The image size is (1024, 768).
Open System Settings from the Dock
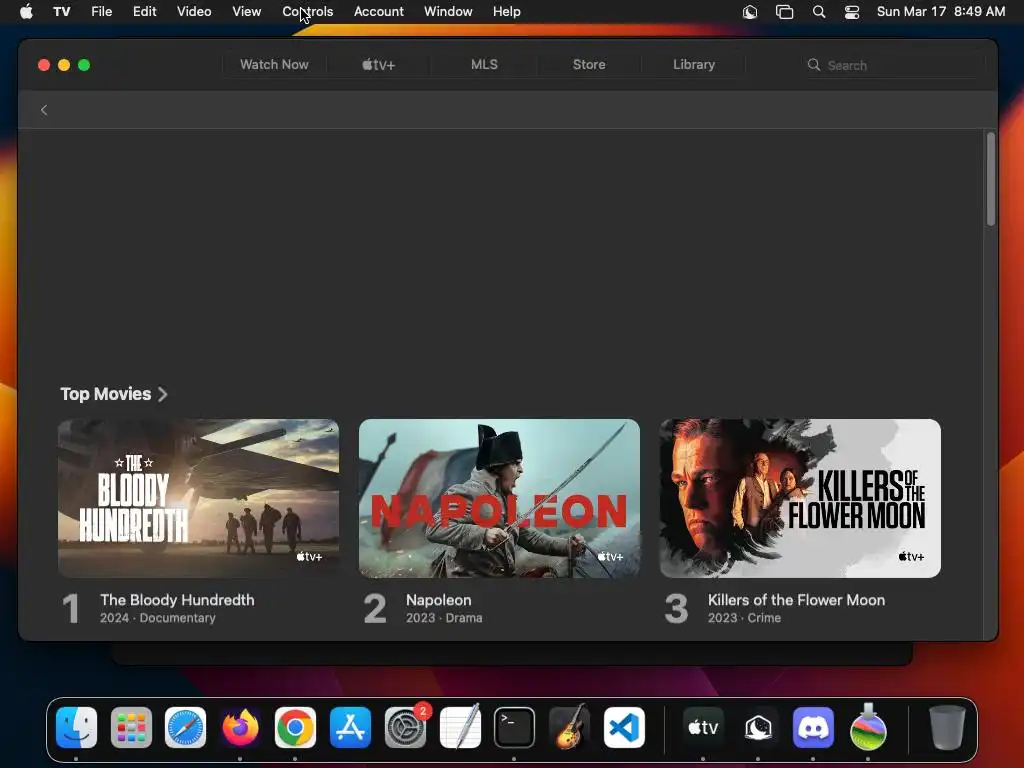coord(405,727)
